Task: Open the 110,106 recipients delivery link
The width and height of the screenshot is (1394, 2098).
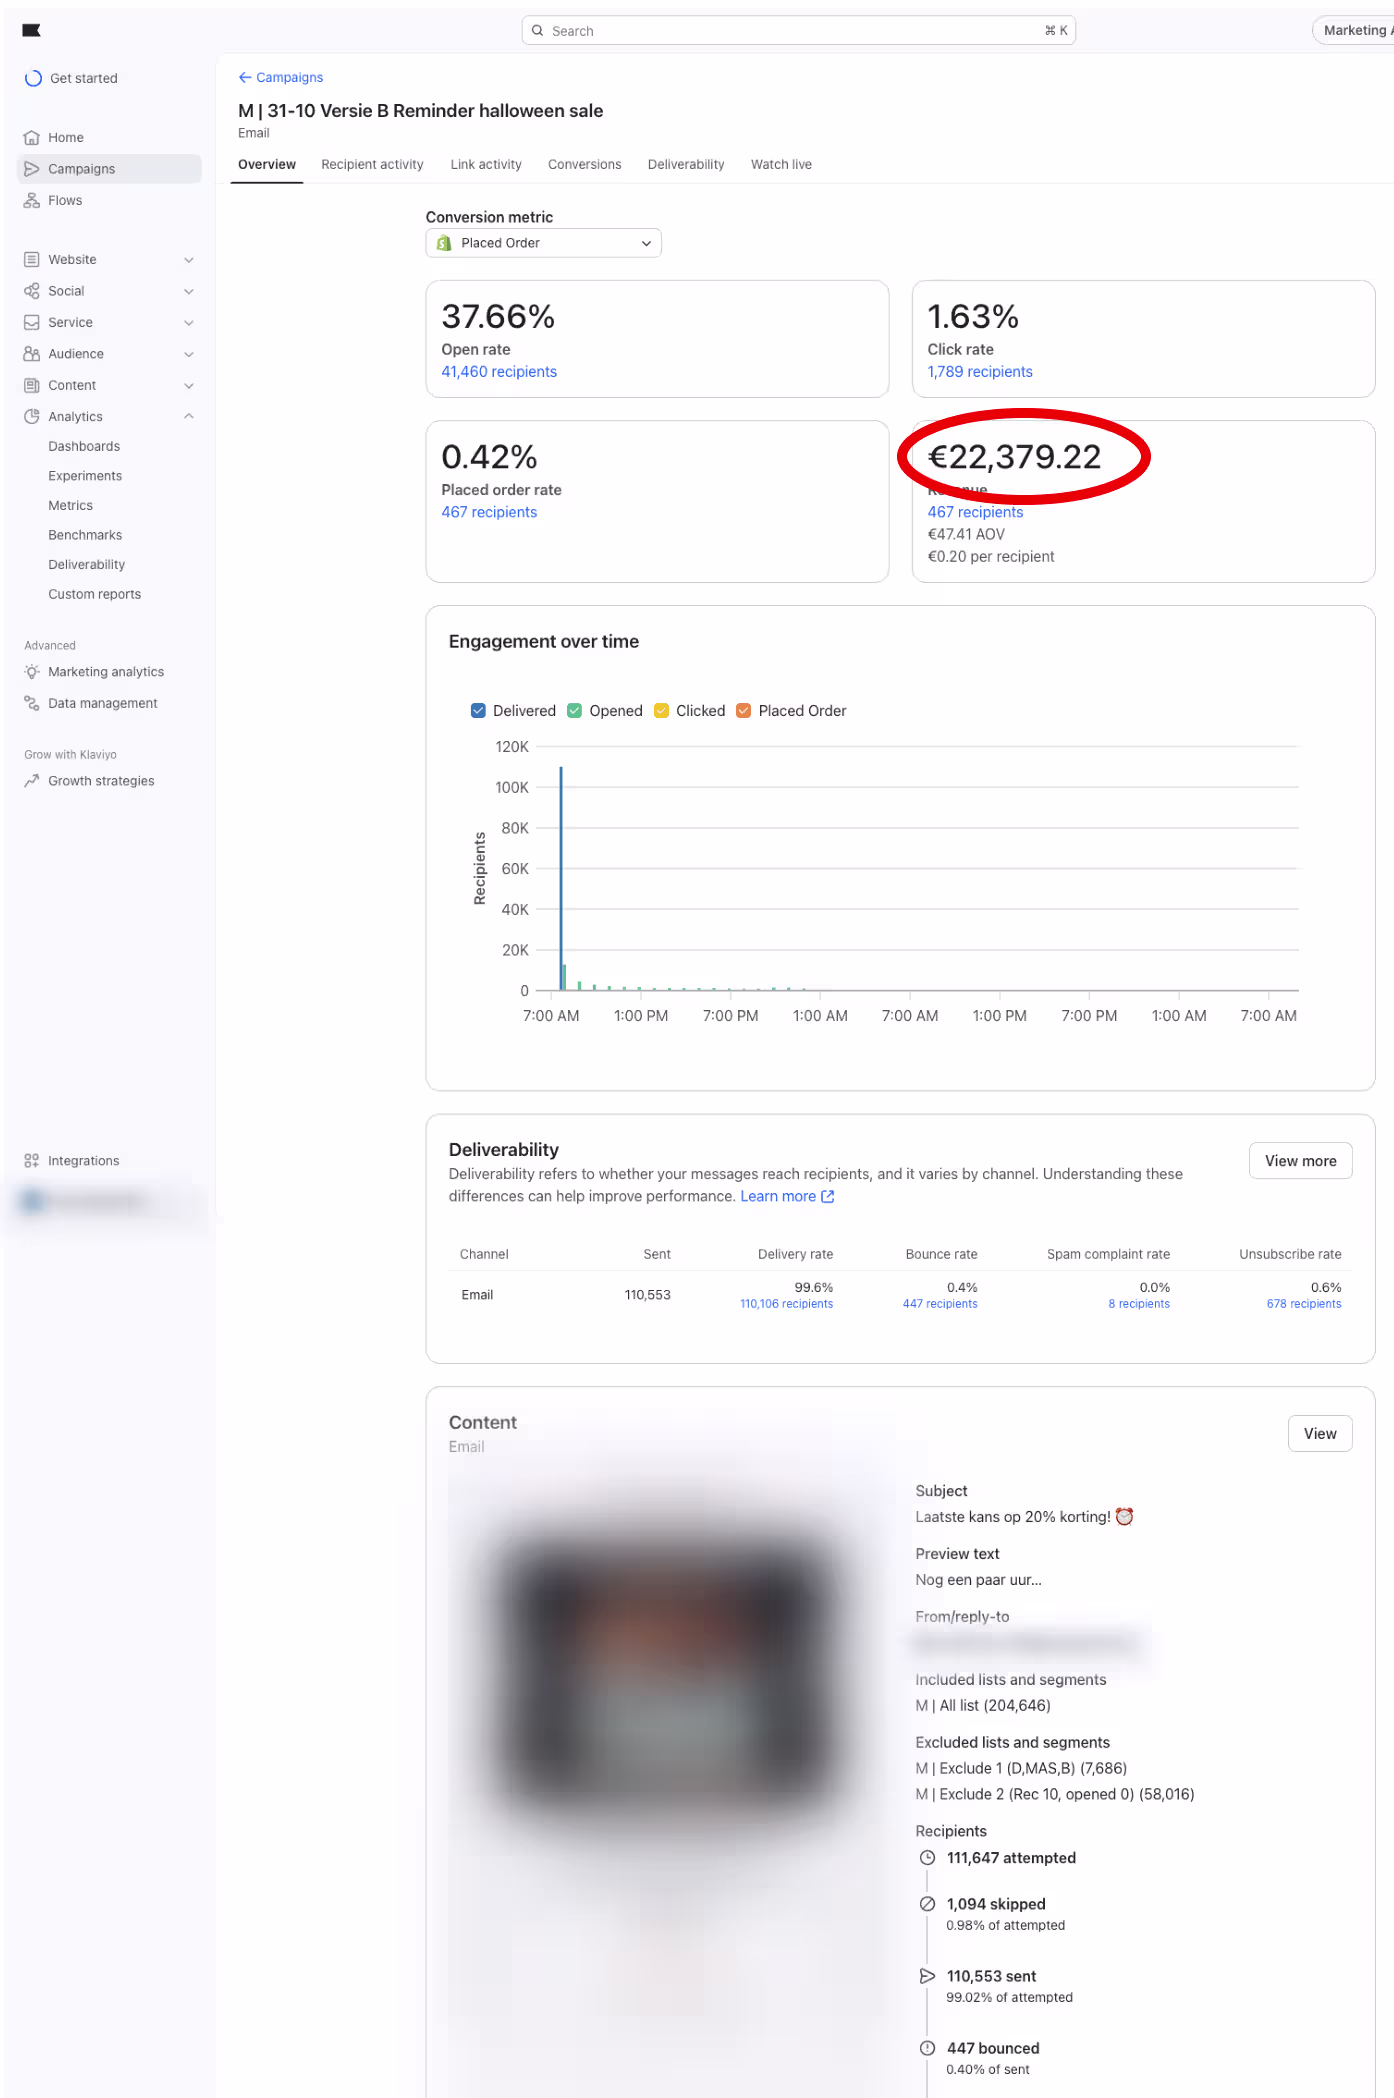Action: click(x=786, y=1304)
